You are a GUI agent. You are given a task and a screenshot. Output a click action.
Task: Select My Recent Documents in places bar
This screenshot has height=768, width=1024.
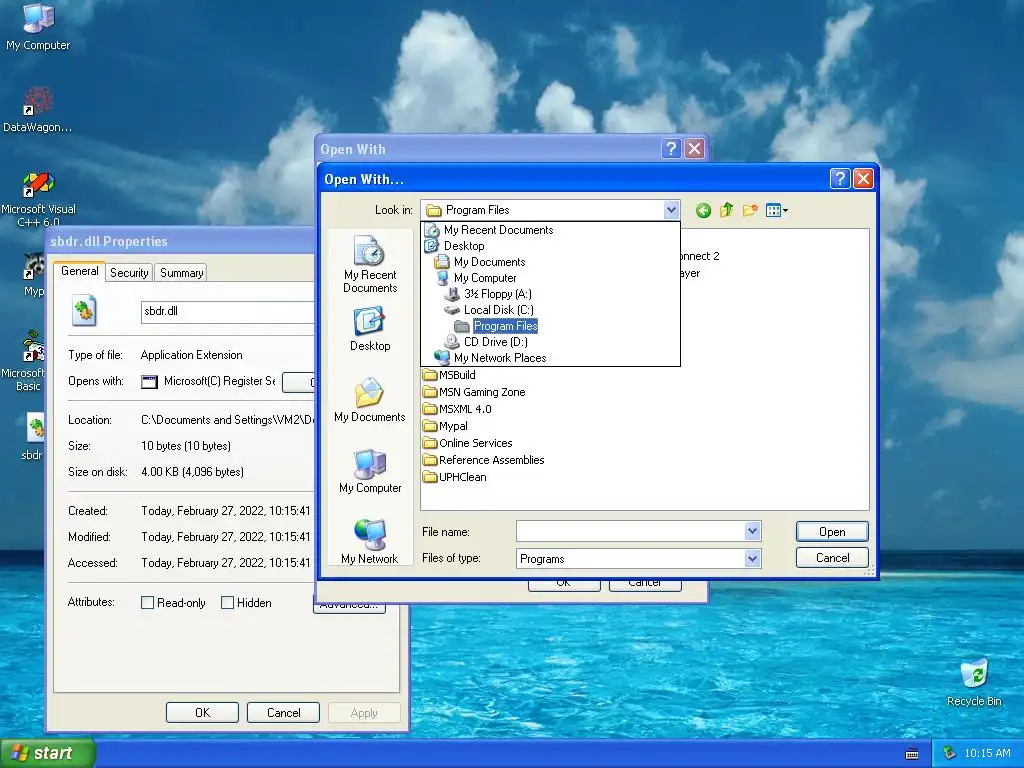click(x=370, y=264)
